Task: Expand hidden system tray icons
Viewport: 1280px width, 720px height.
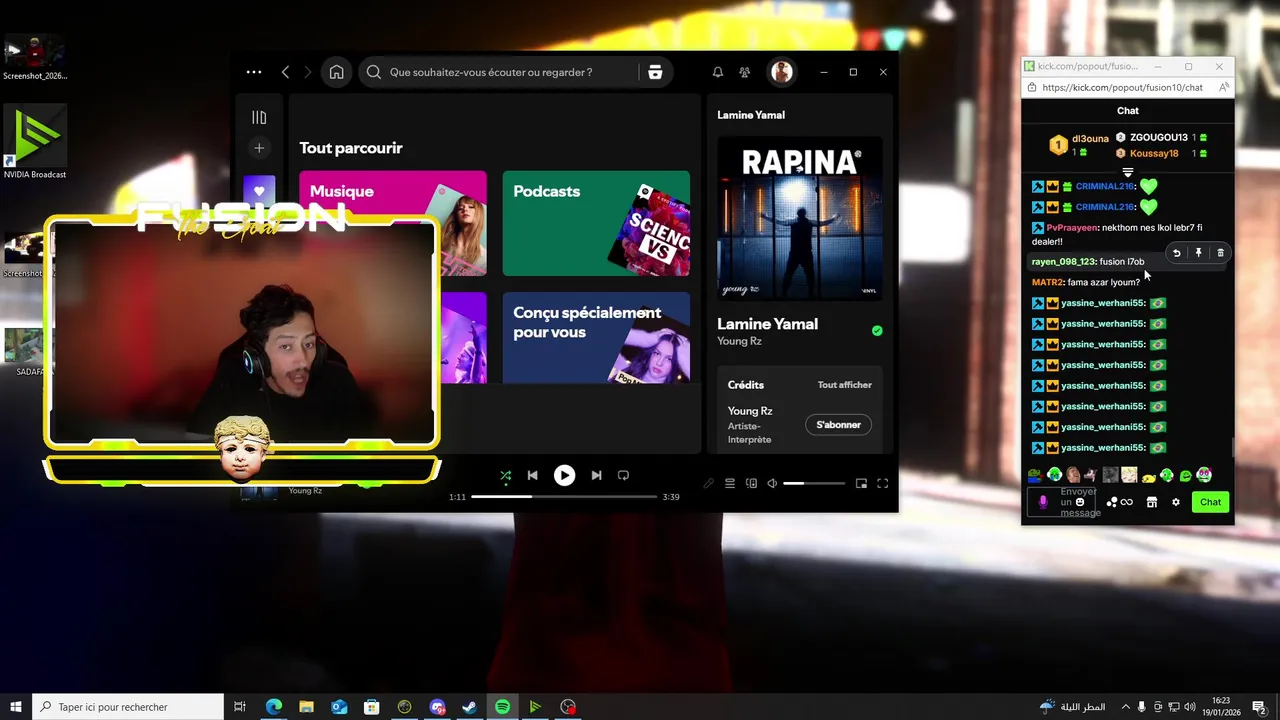Action: coord(1125,707)
